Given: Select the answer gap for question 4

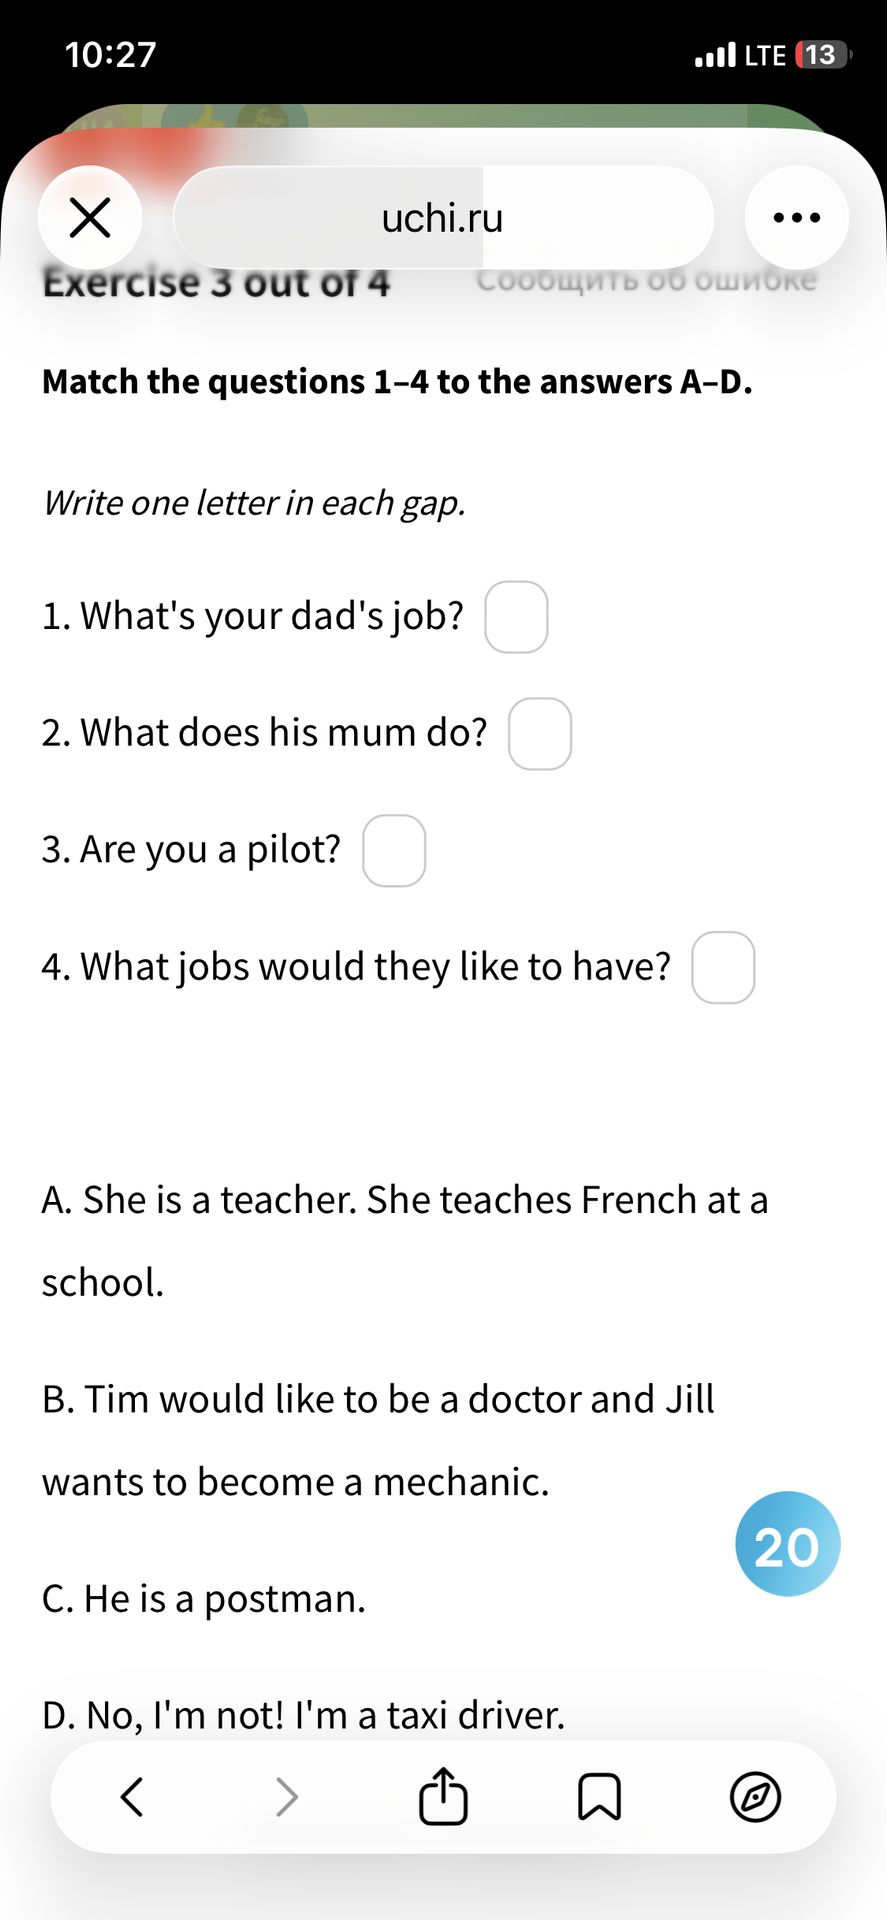Looking at the screenshot, I should pyautogui.click(x=723, y=968).
